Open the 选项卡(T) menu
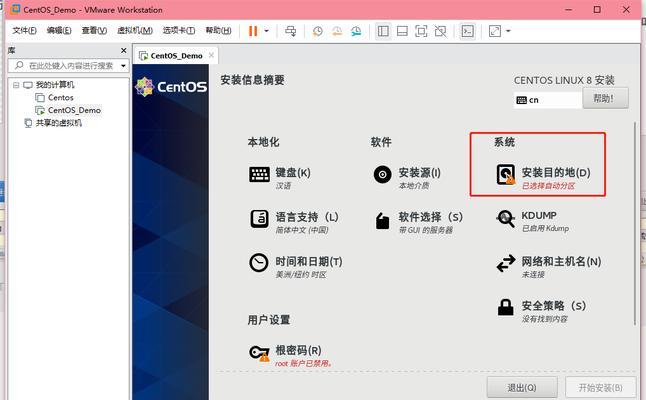The width and height of the screenshot is (646, 400). (x=178, y=30)
